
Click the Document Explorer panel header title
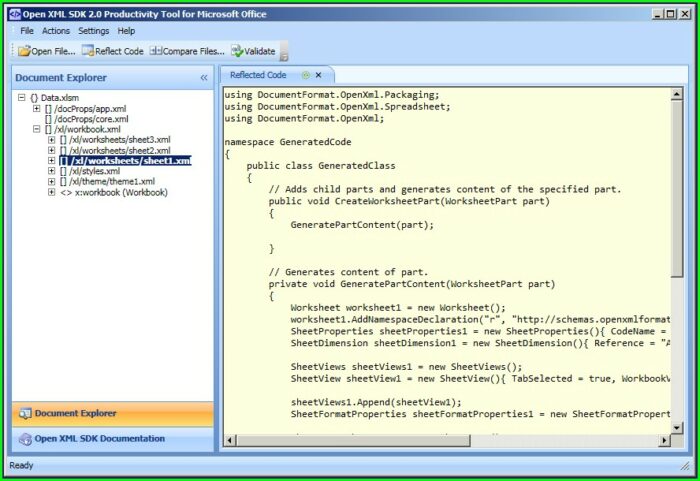pos(61,78)
